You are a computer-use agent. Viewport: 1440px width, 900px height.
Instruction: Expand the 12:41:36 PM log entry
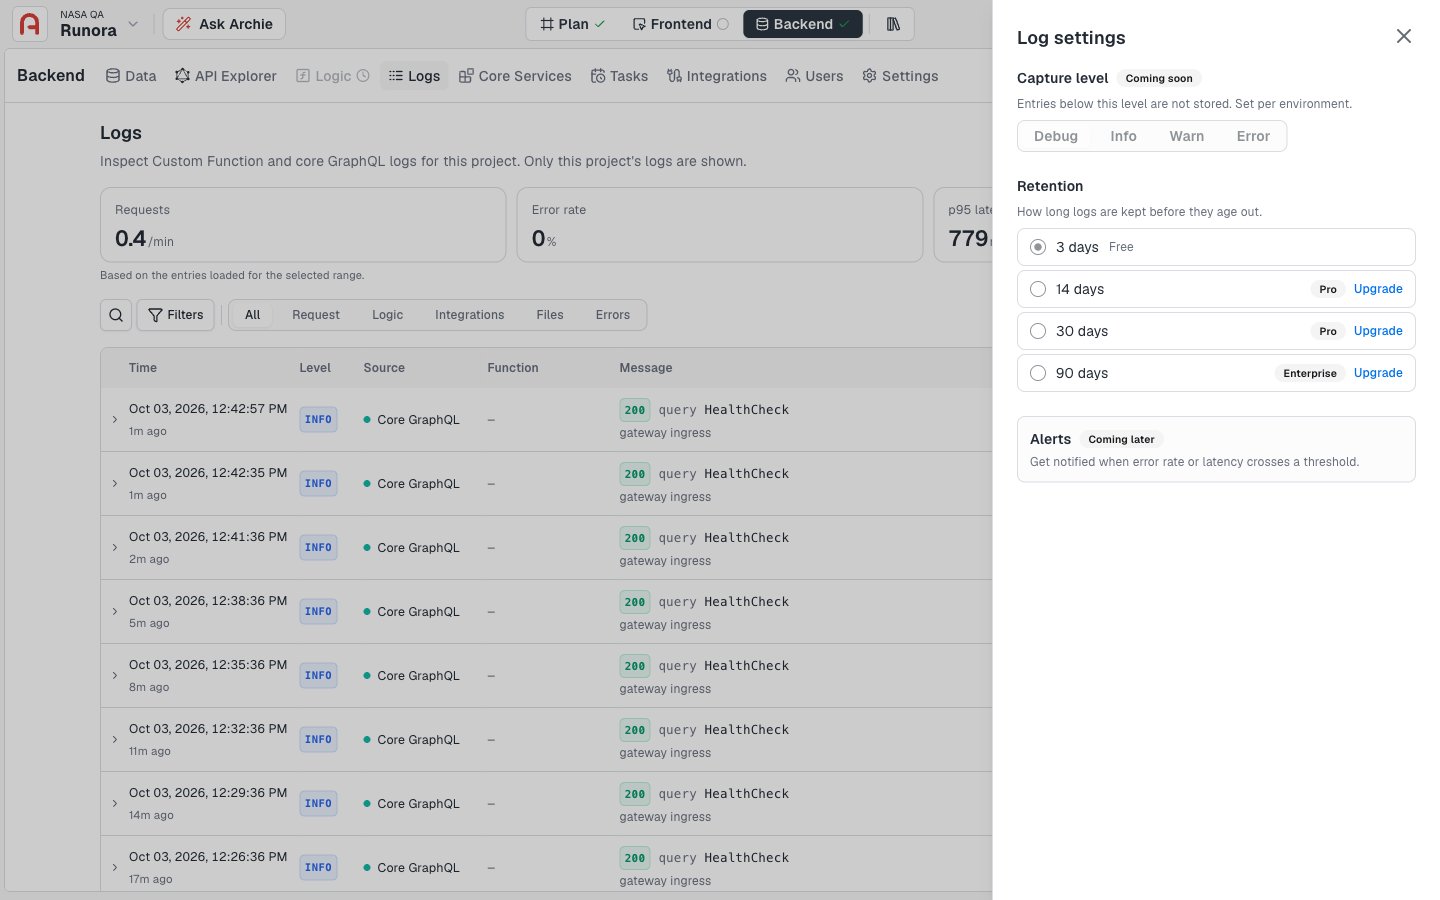click(115, 548)
